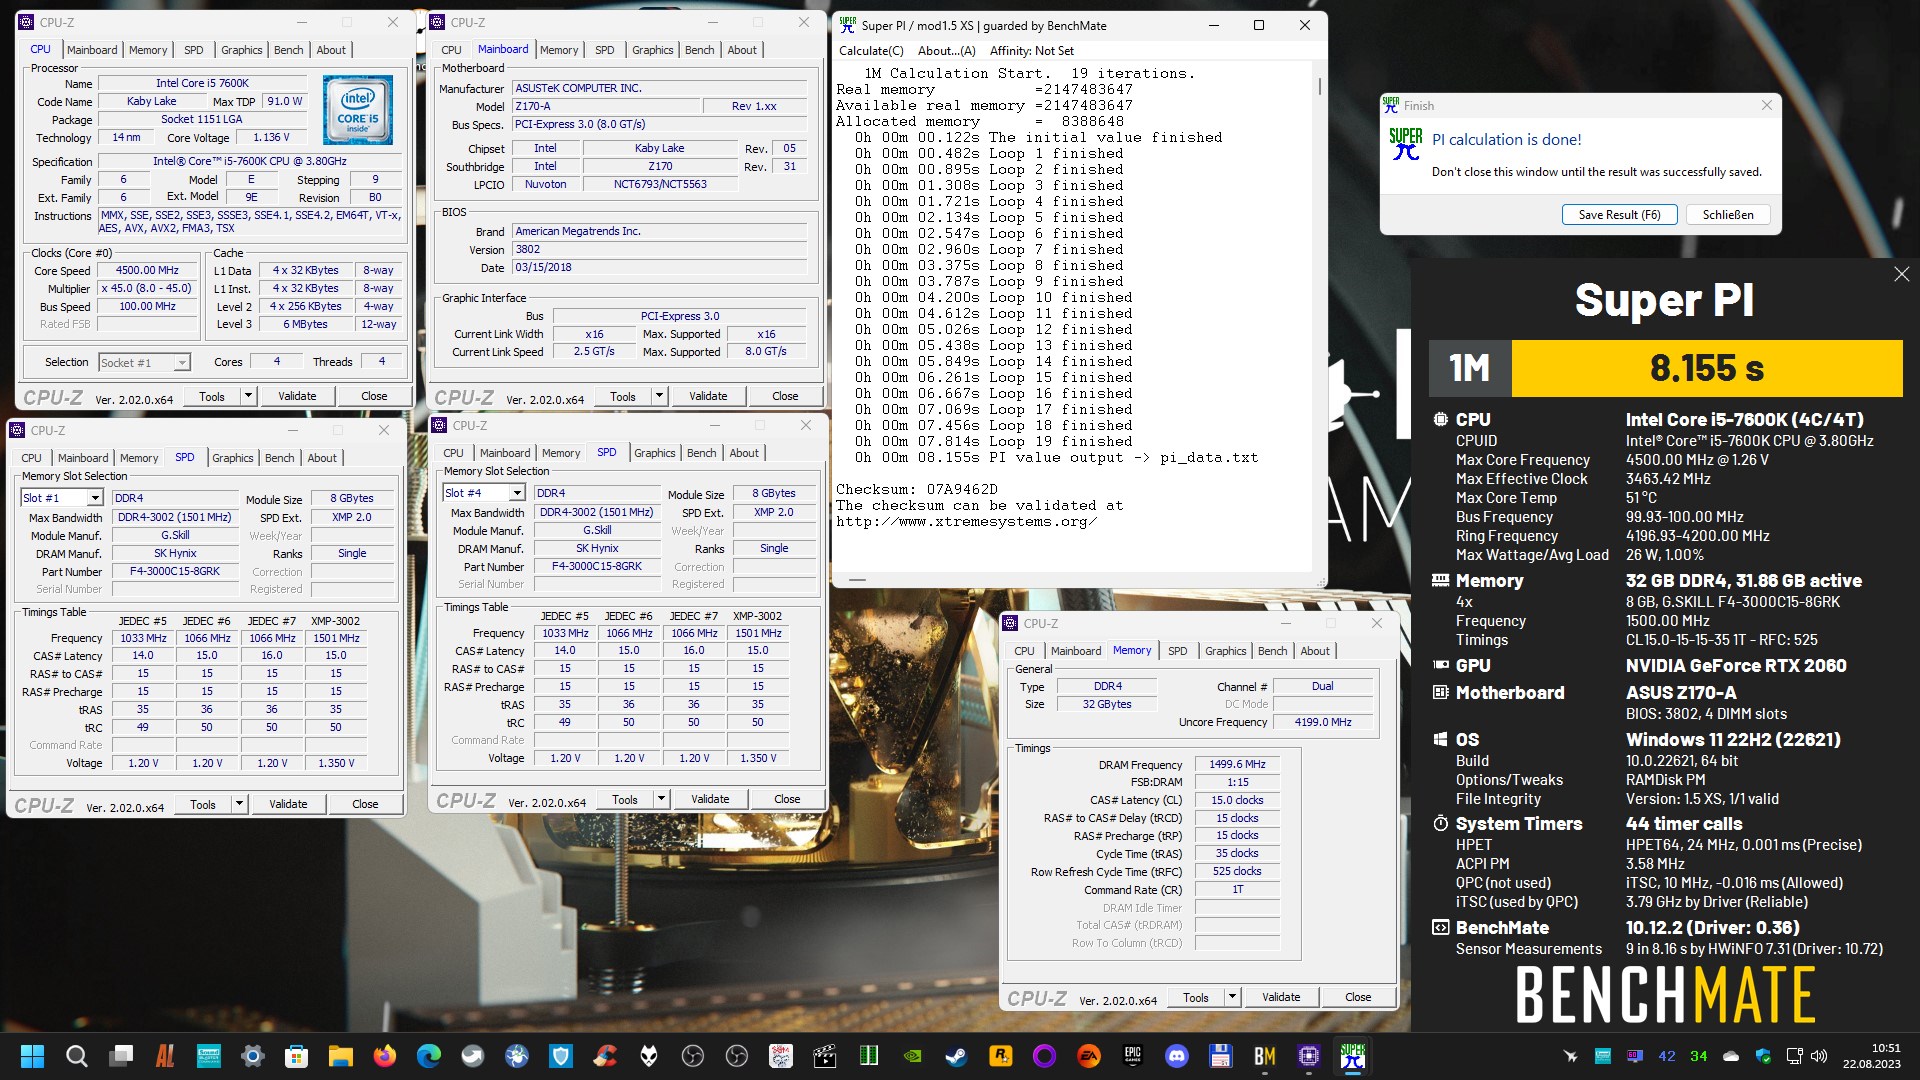Switch to BenchMate taskbar icon

coord(1264,1056)
